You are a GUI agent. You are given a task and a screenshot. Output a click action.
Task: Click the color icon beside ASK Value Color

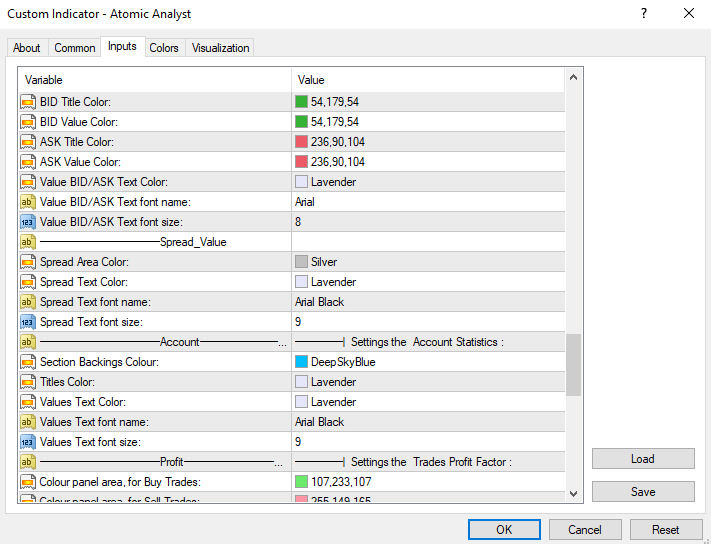click(28, 162)
